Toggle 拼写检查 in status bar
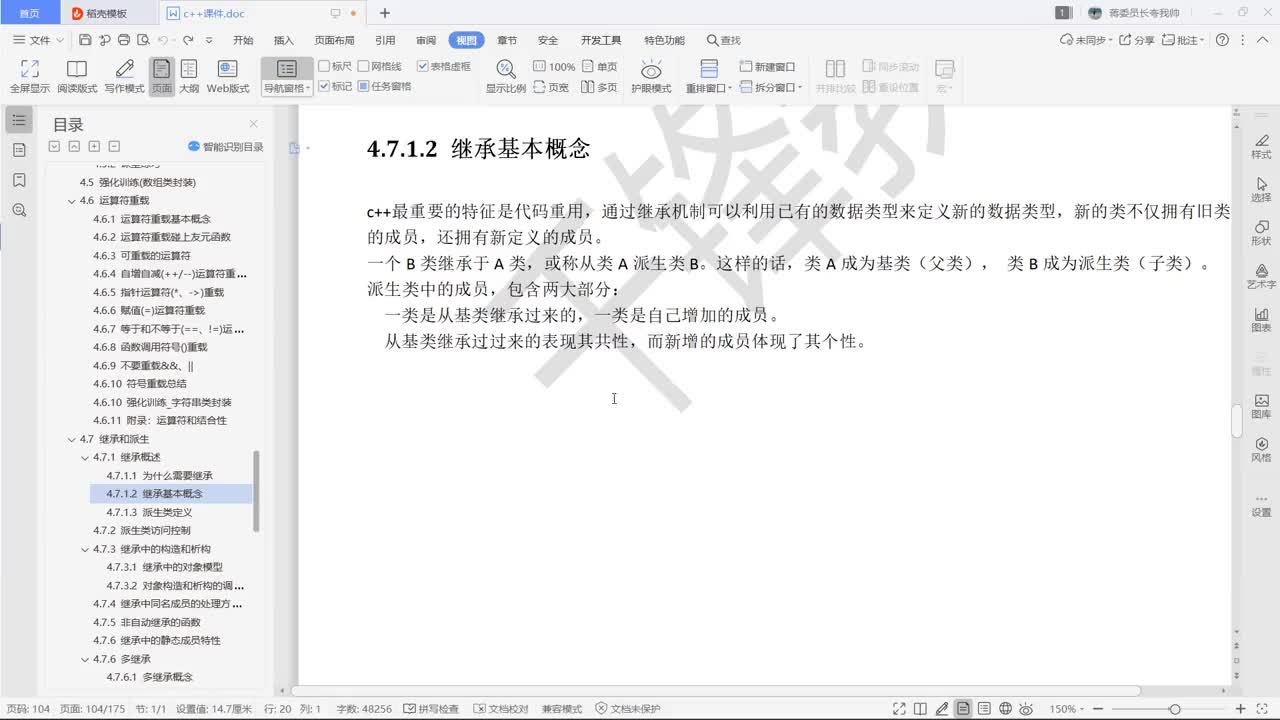Screen dimensions: 1280x720 coord(432,709)
